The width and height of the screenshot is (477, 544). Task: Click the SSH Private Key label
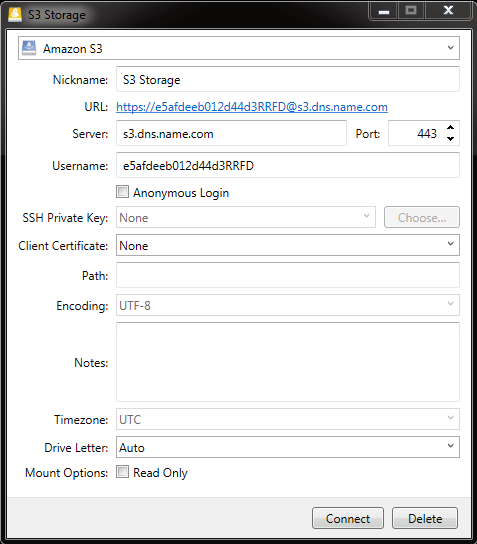point(65,218)
